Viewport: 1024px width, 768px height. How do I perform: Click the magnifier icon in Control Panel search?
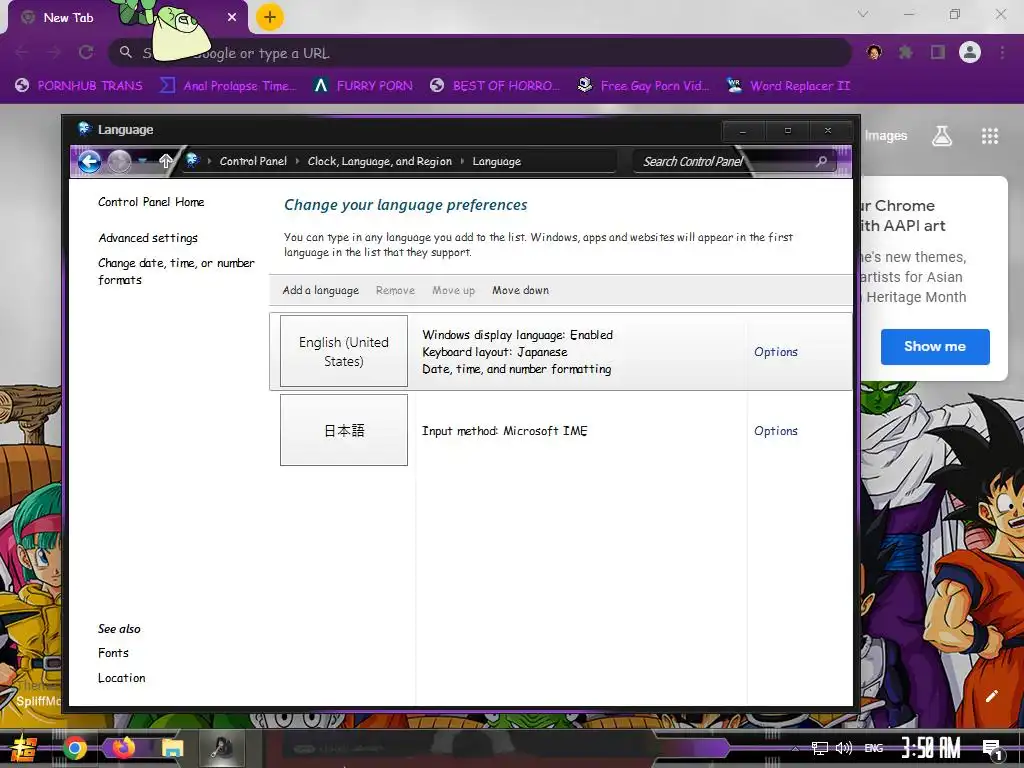(822, 161)
